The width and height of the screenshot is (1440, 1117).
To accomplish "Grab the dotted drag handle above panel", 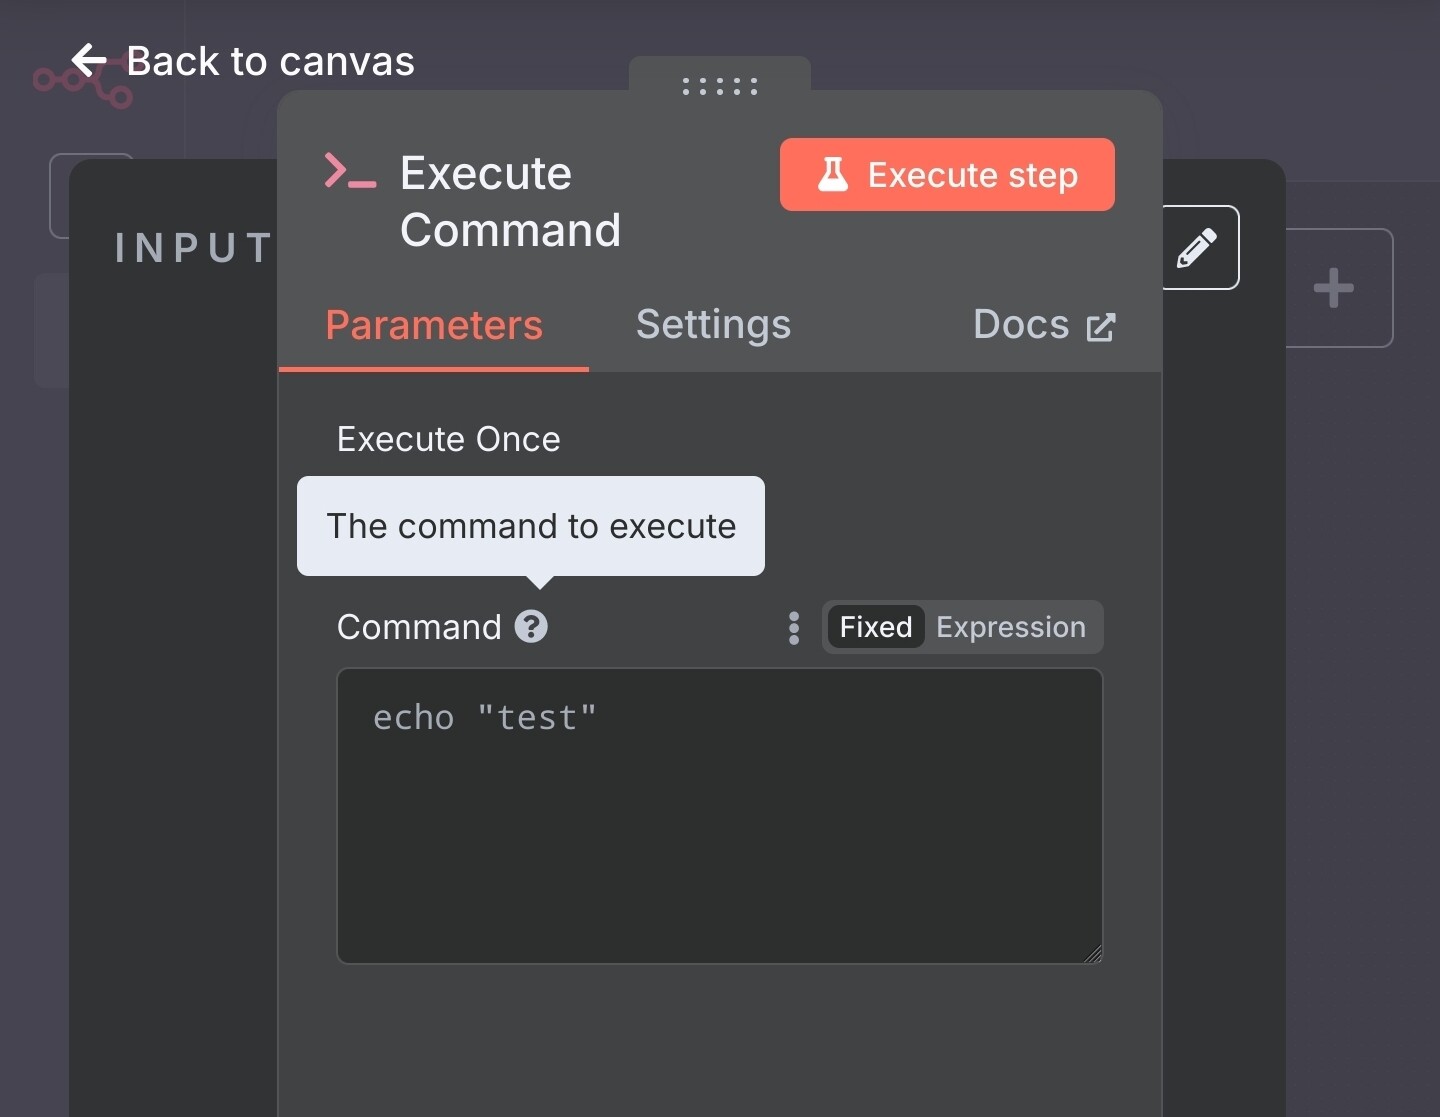I will [720, 87].
